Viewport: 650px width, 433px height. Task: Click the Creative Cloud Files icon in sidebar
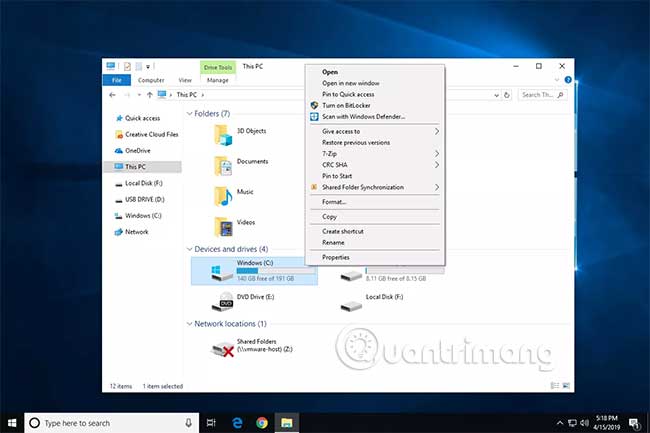click(119, 135)
